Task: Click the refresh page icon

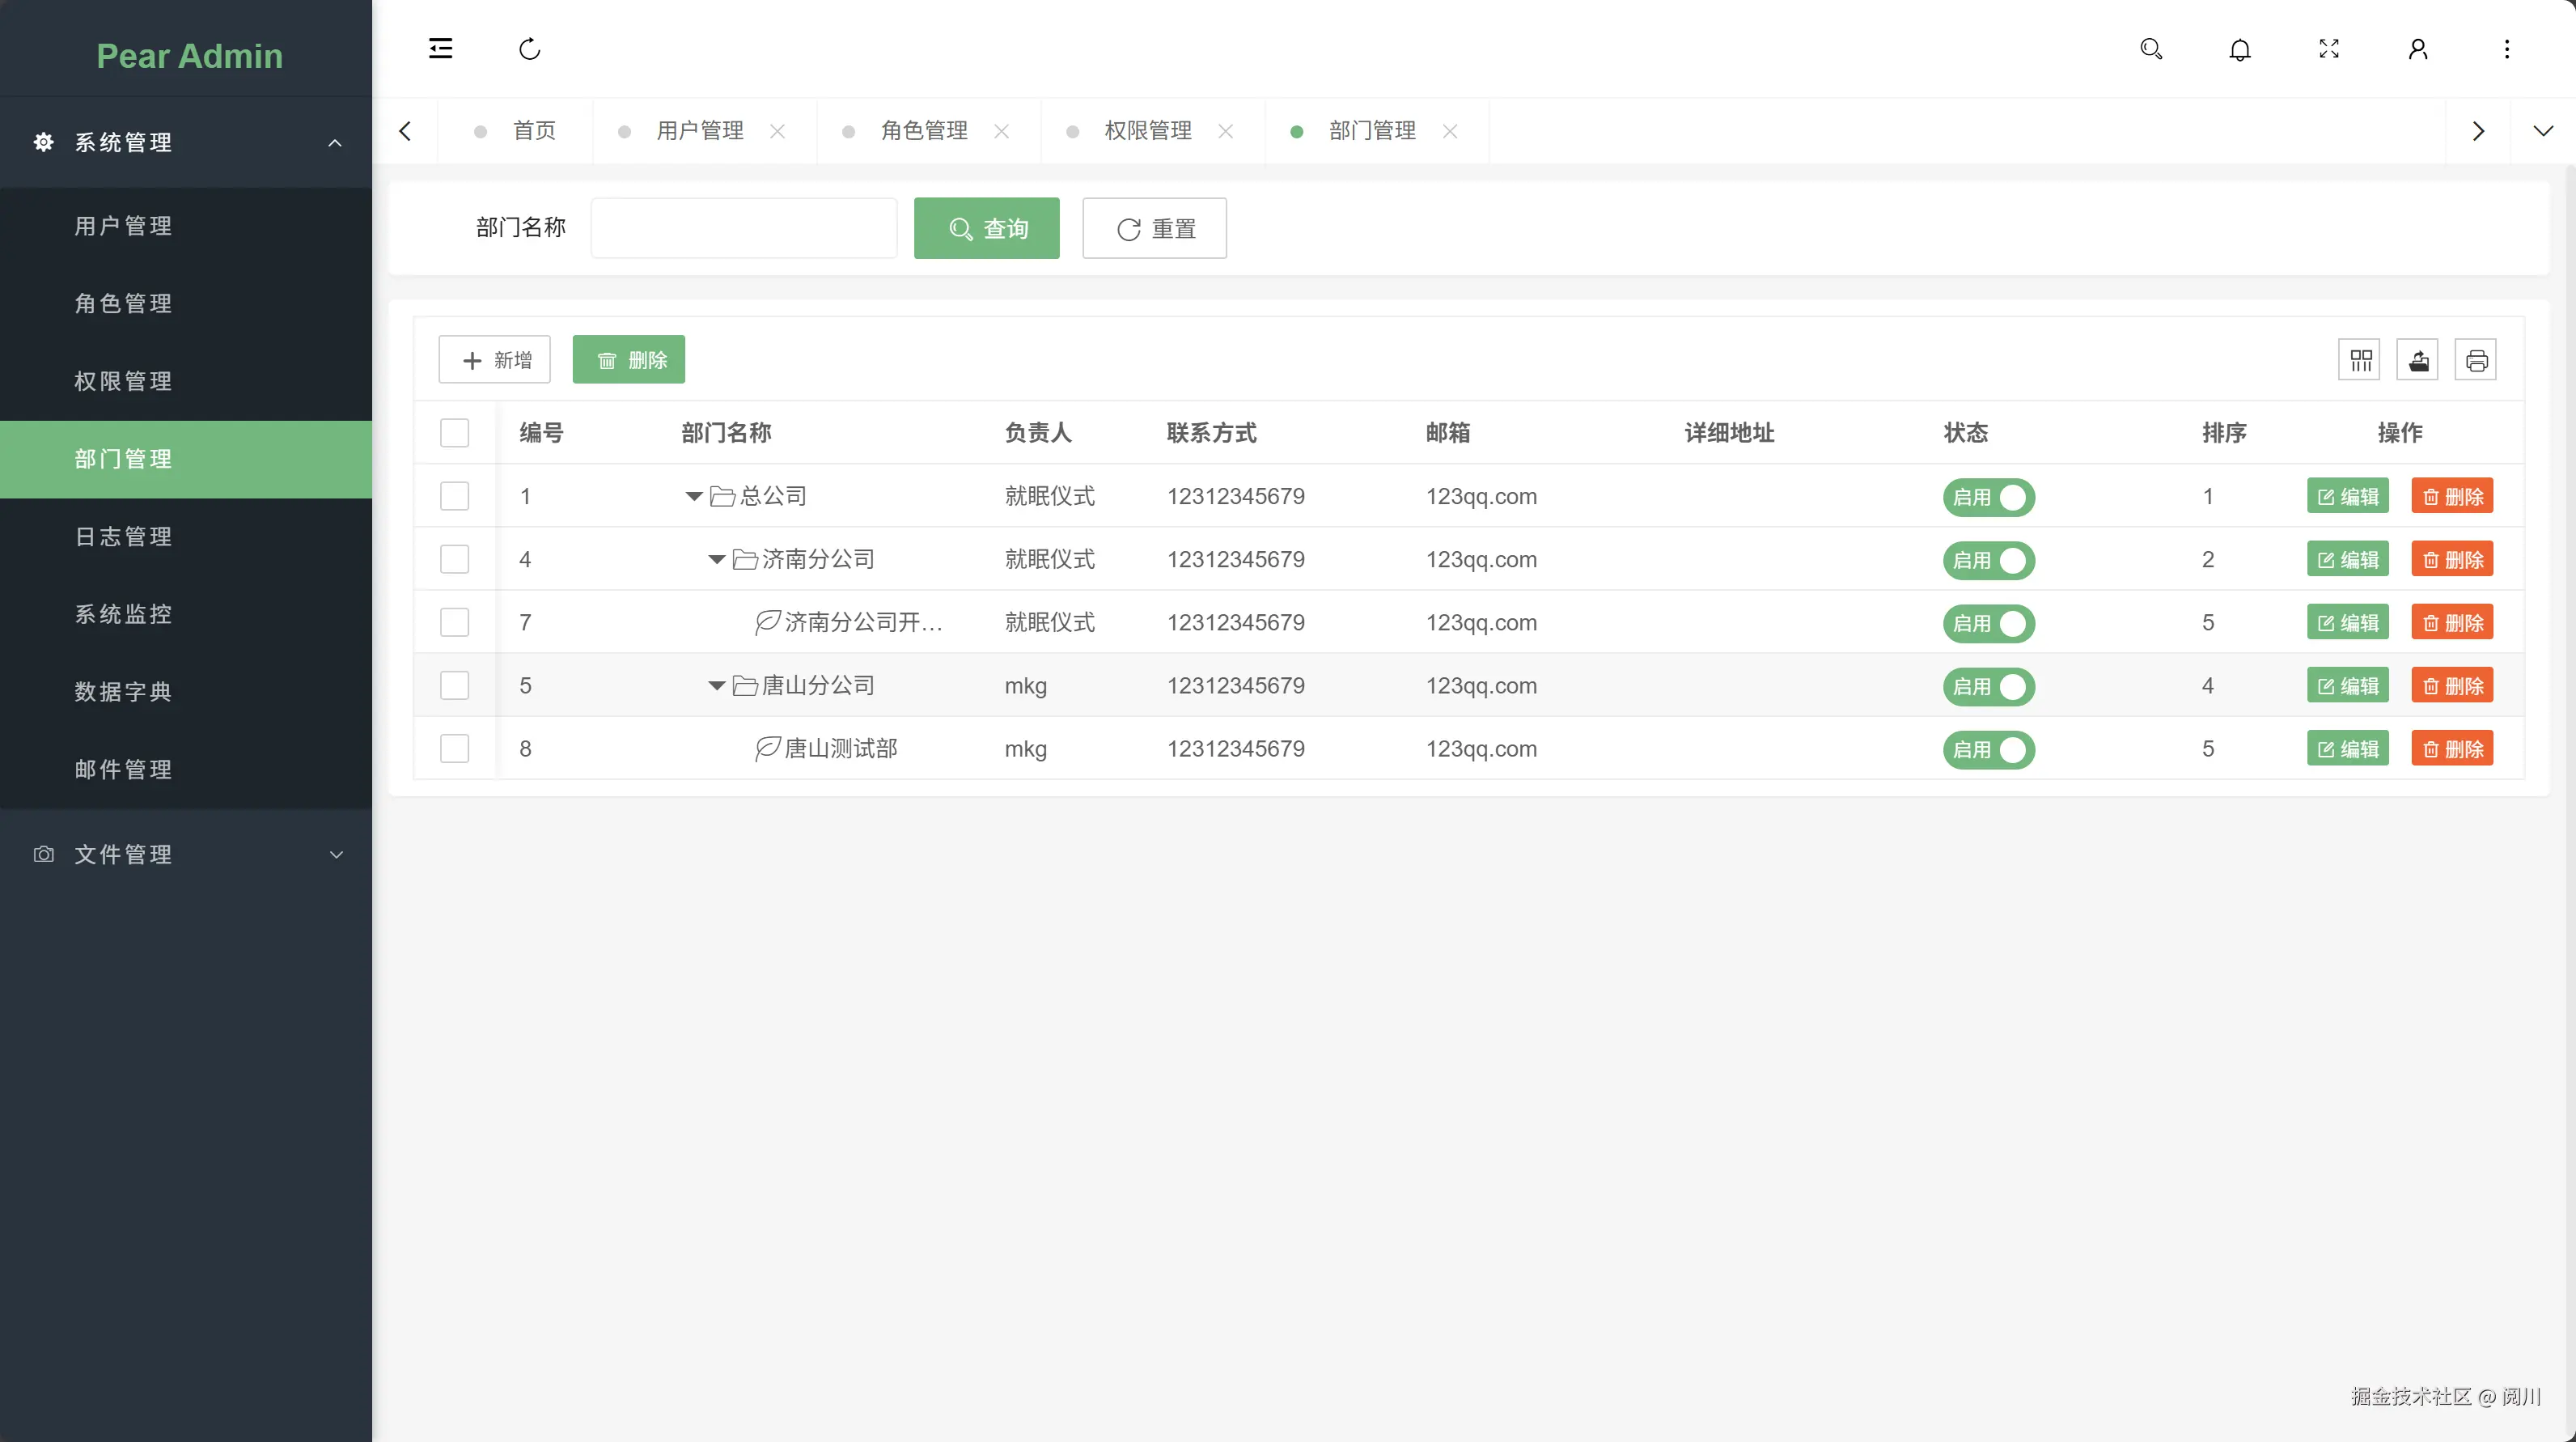Action: [x=529, y=49]
